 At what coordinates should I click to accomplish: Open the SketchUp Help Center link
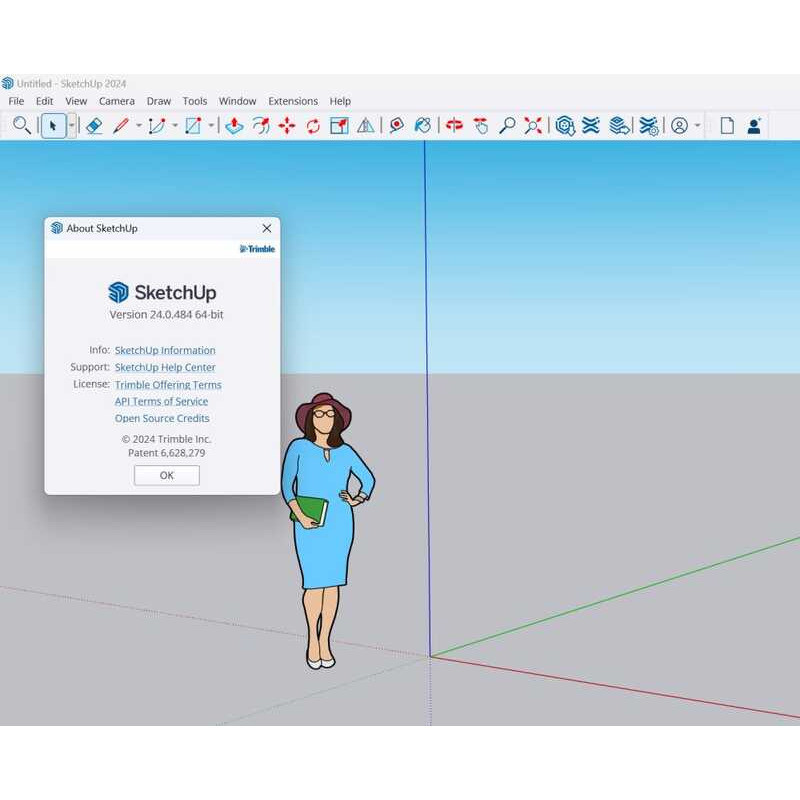(165, 367)
